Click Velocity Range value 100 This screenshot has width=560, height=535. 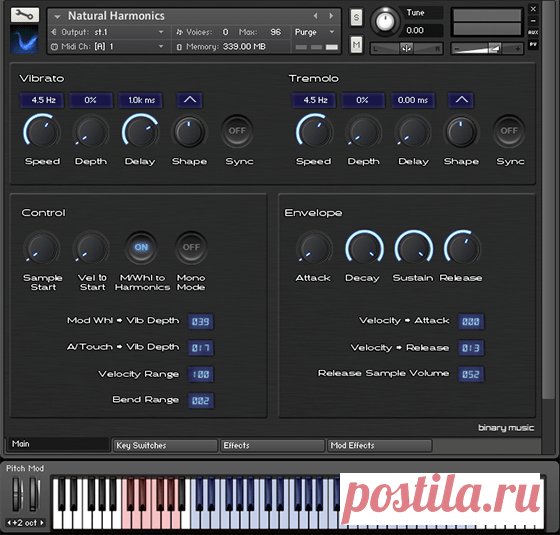[201, 374]
